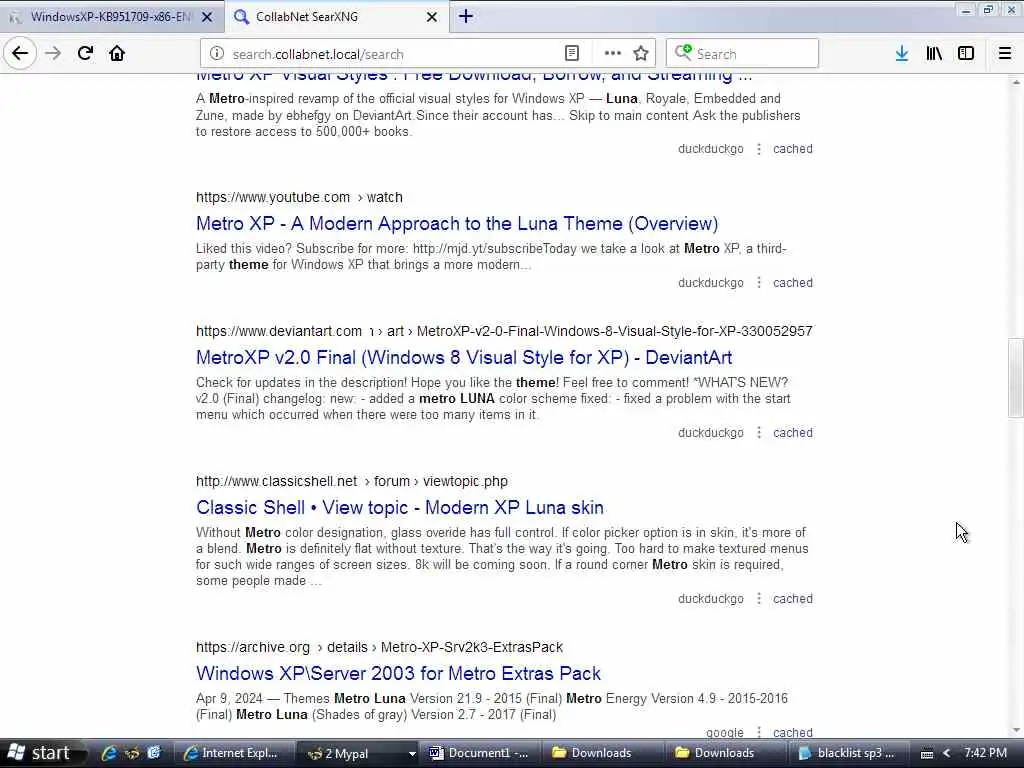
Task: Show site information icon in address bar
Action: [x=217, y=54]
